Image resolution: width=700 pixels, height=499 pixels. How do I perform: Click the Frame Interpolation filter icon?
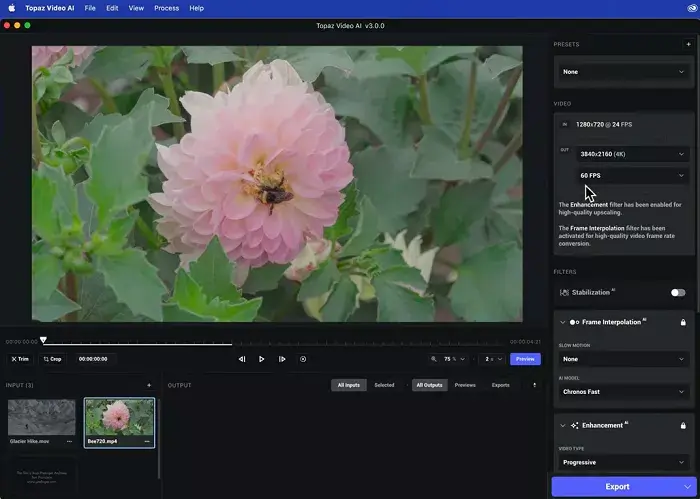574,322
